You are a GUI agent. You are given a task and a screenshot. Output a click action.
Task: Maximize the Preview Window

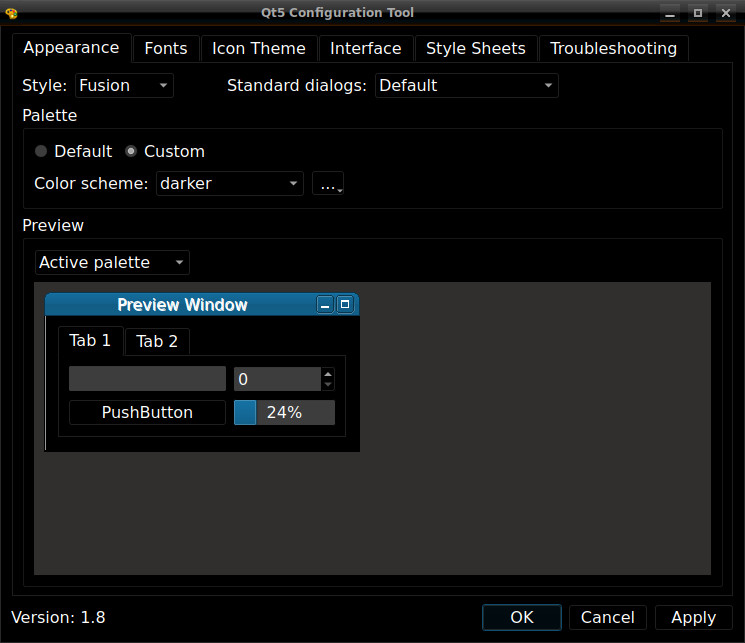[345, 304]
